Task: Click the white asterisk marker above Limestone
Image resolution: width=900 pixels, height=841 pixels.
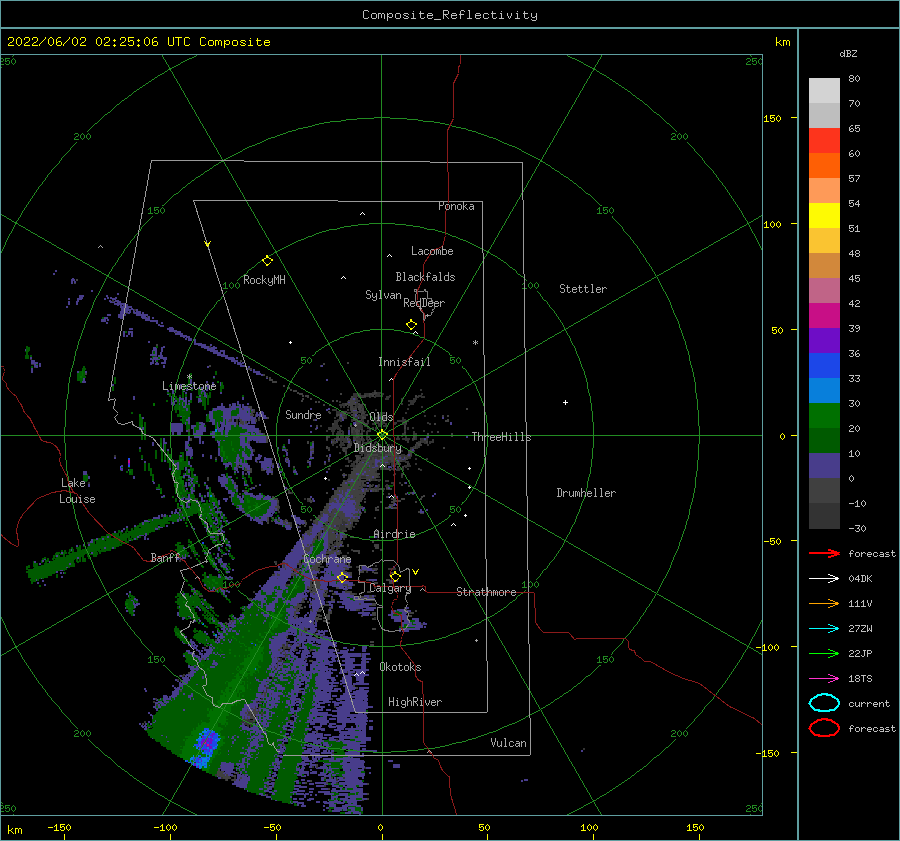Action: [x=189, y=377]
